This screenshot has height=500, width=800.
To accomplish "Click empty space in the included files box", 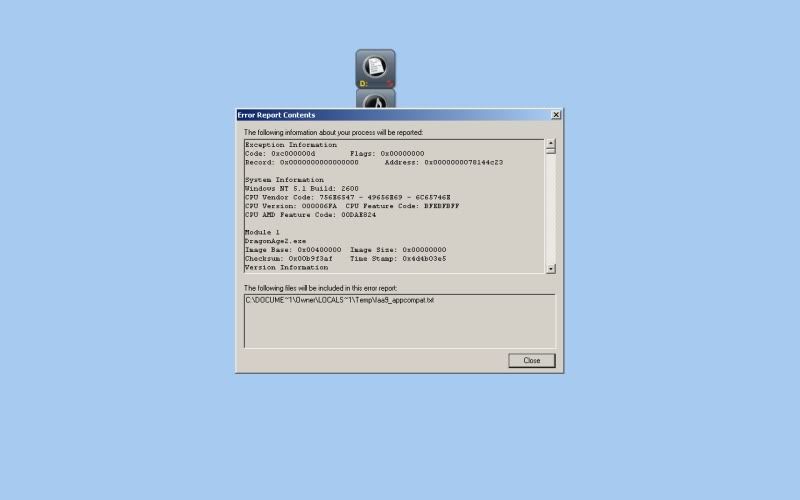I will [x=399, y=330].
